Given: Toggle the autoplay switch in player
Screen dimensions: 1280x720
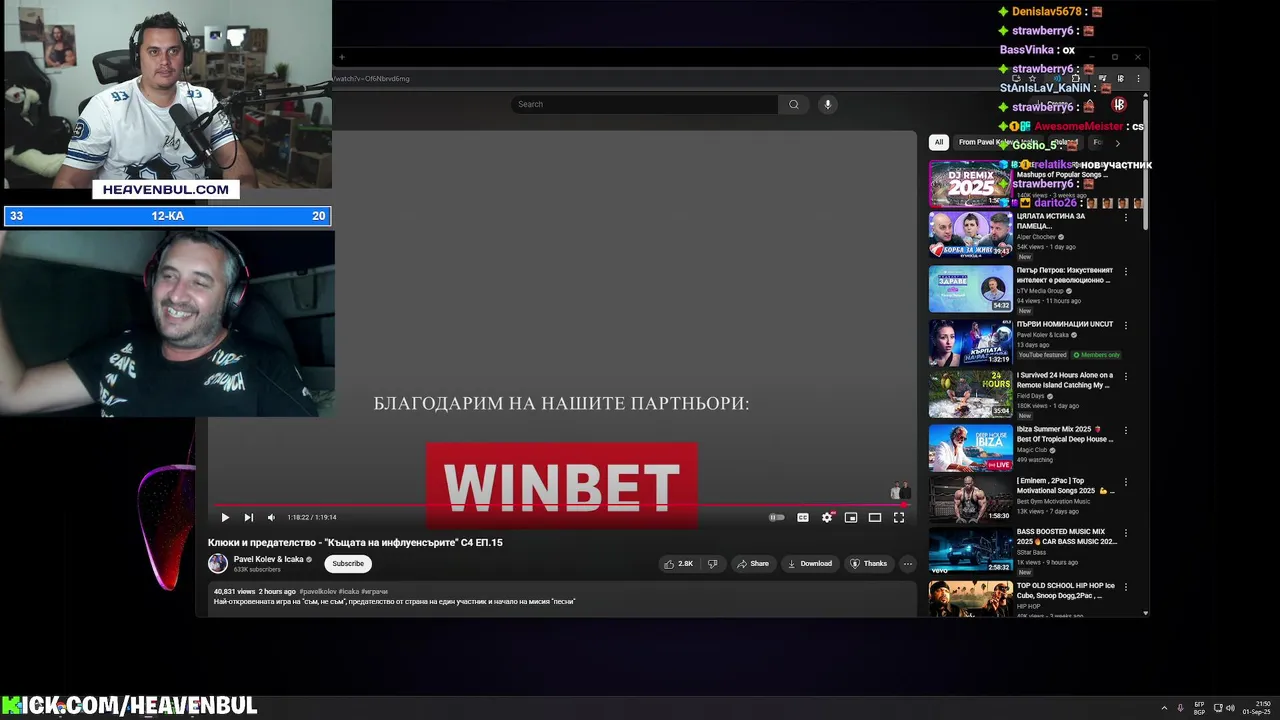Looking at the screenshot, I should tap(777, 517).
